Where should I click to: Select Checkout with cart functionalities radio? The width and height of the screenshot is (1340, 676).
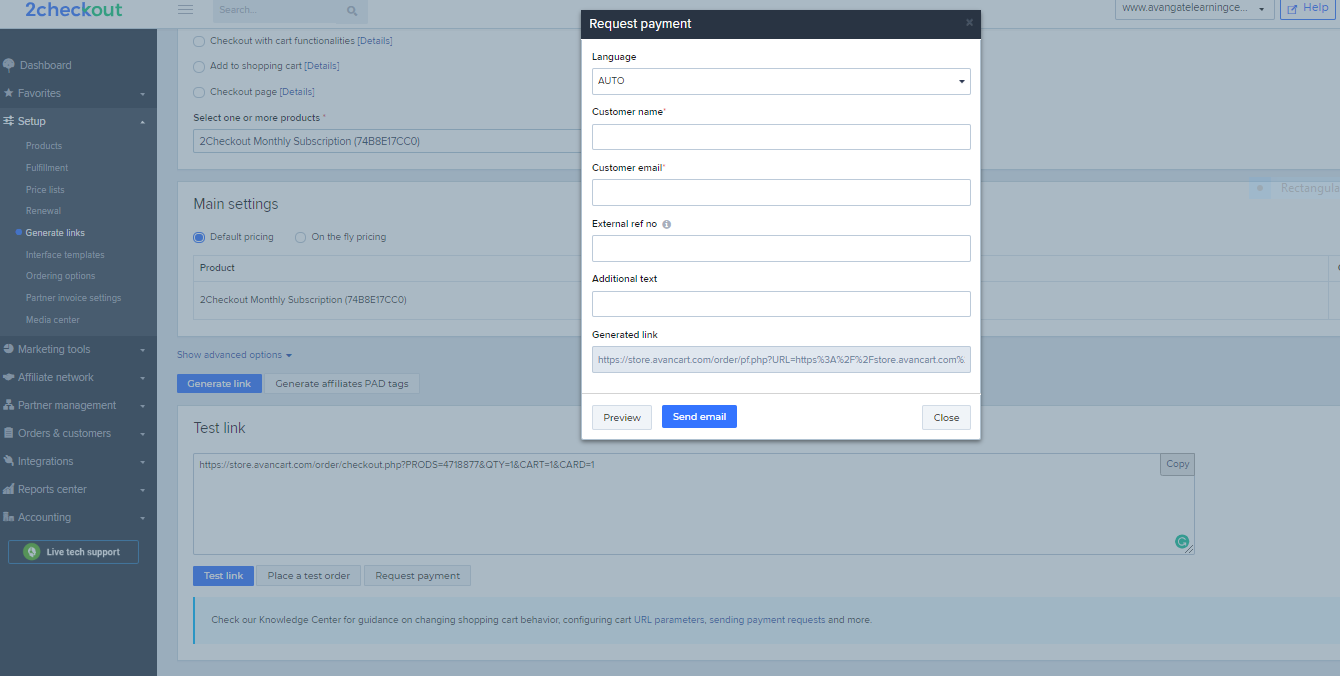(199, 41)
